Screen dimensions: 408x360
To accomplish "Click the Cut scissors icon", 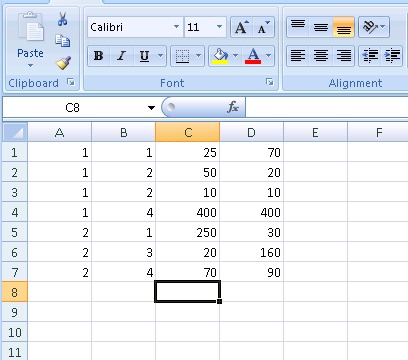I will pos(63,19).
